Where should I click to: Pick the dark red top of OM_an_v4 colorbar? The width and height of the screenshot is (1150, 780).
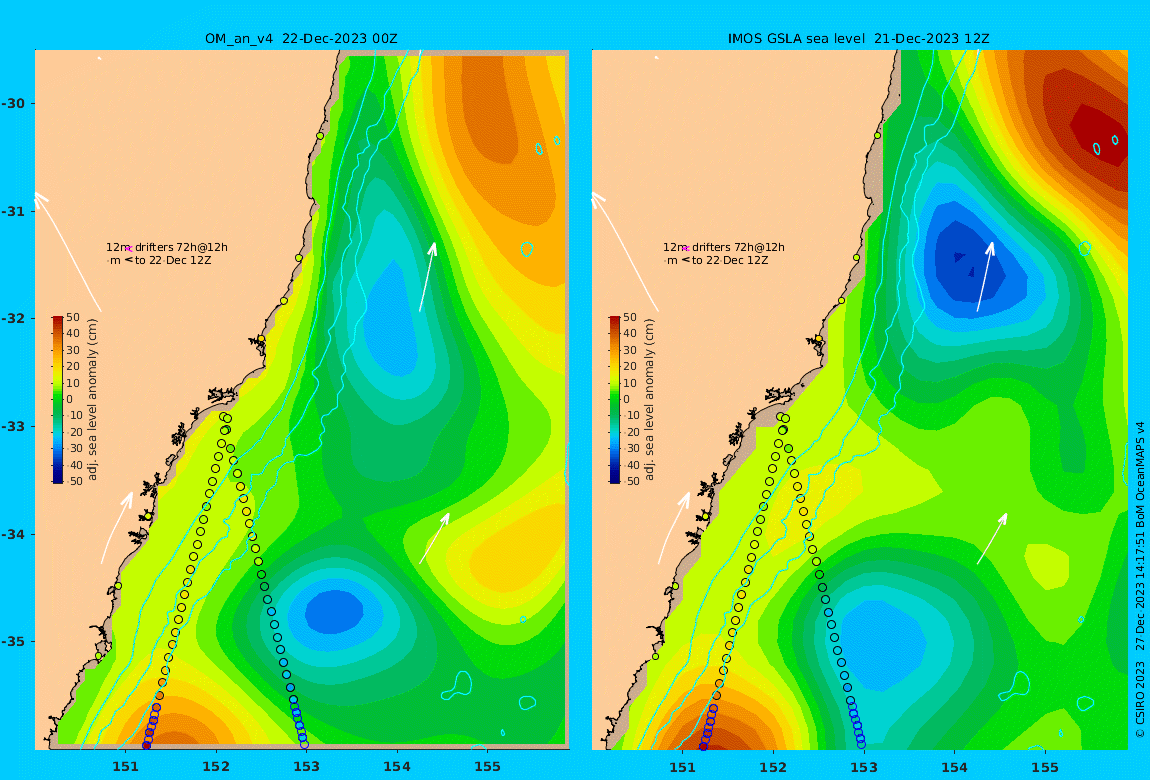[x=57, y=321]
